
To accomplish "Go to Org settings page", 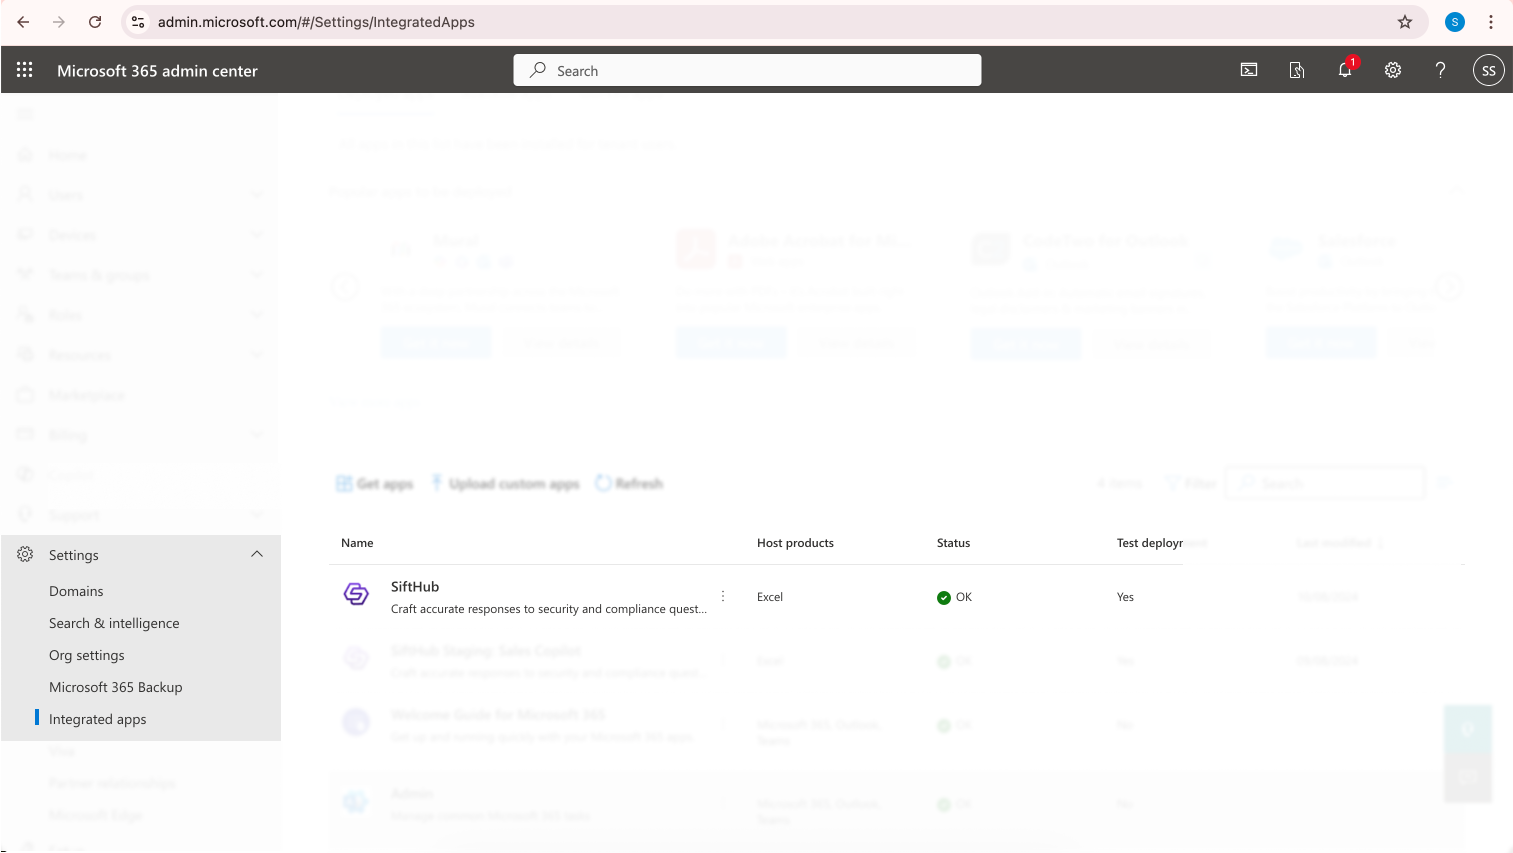I will click(x=87, y=655).
